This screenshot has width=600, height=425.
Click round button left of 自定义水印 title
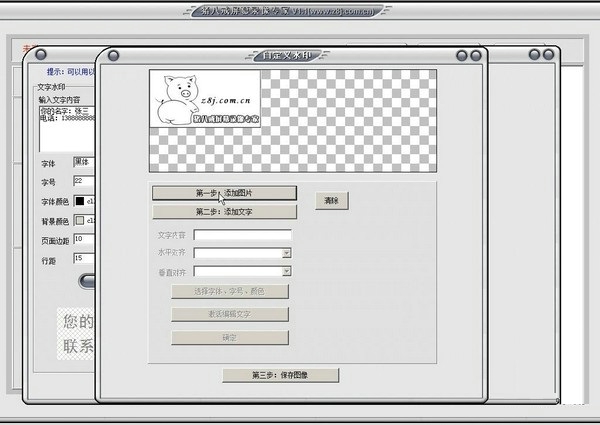point(112,56)
